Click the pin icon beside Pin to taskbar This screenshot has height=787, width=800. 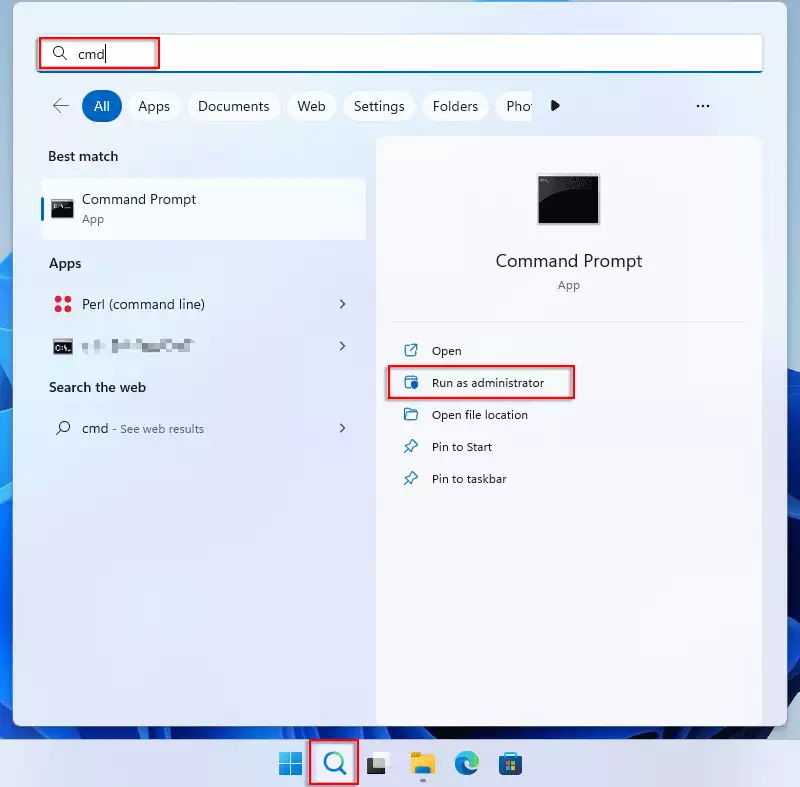tap(411, 478)
